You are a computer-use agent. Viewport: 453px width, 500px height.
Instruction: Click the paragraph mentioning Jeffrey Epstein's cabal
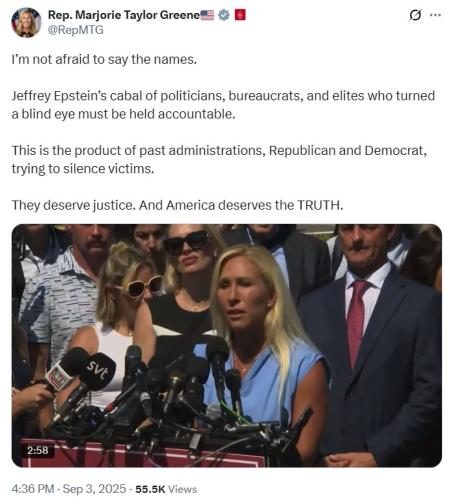(223, 105)
